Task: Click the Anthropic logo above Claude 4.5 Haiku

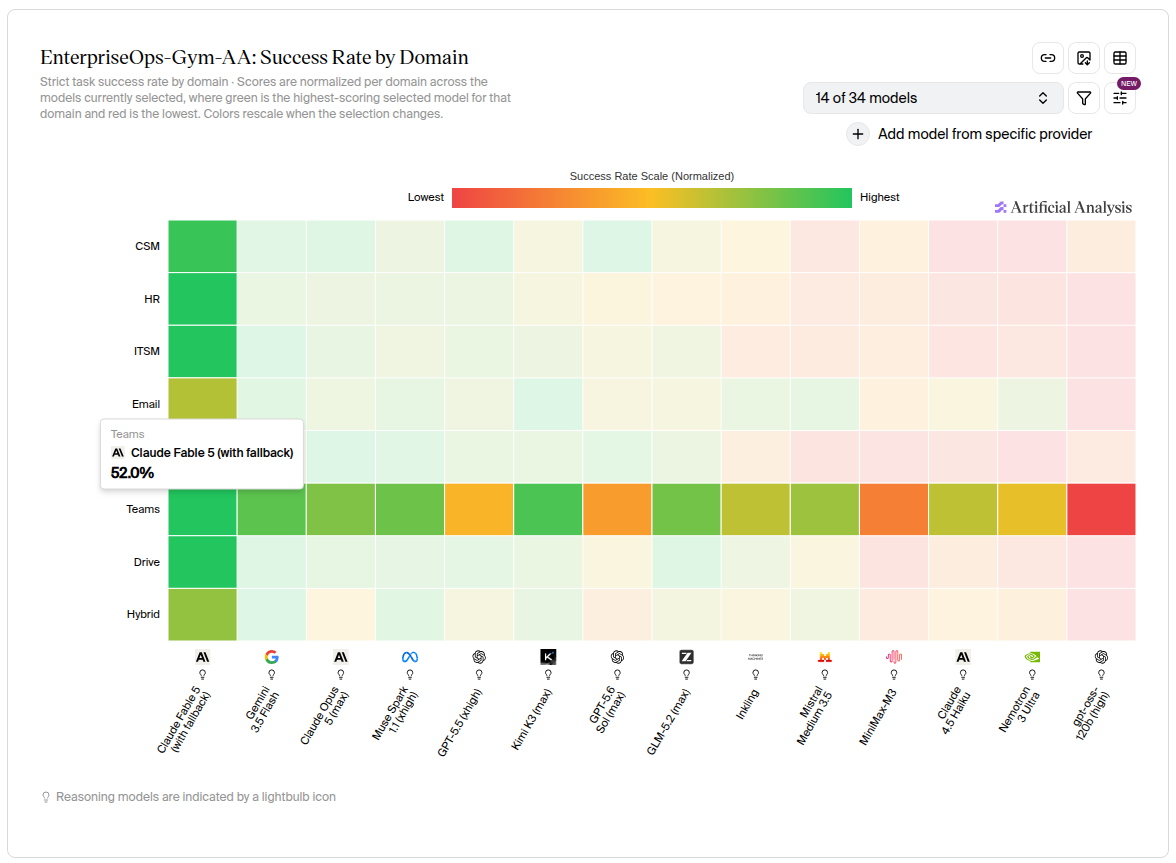Action: tap(963, 657)
